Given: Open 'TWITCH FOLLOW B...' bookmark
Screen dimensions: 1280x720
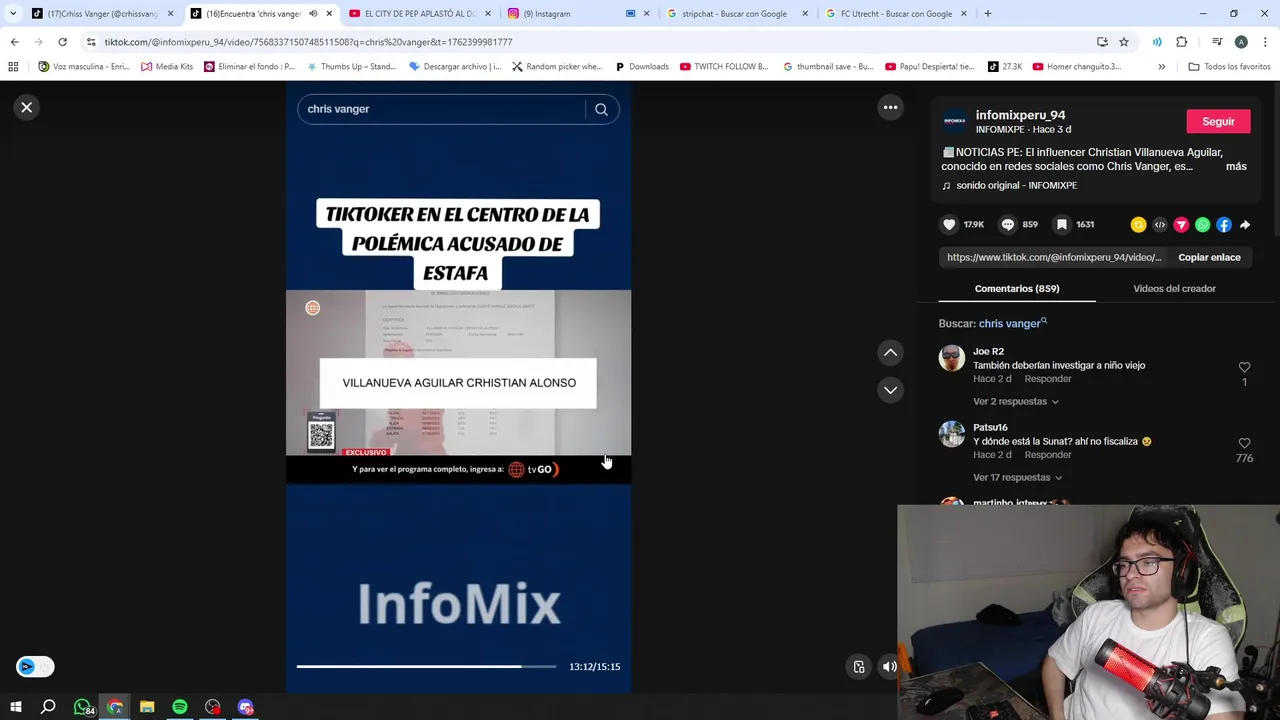Looking at the screenshot, I should (723, 67).
